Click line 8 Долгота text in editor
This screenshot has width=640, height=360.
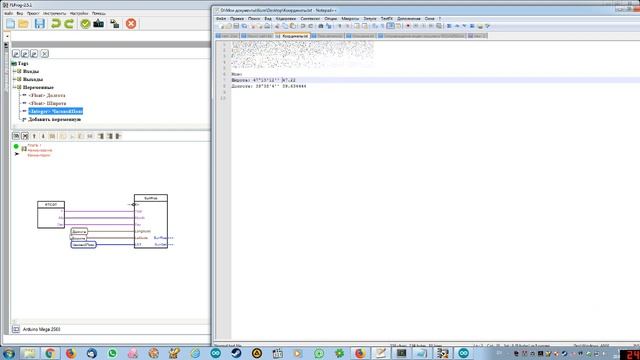coord(269,87)
